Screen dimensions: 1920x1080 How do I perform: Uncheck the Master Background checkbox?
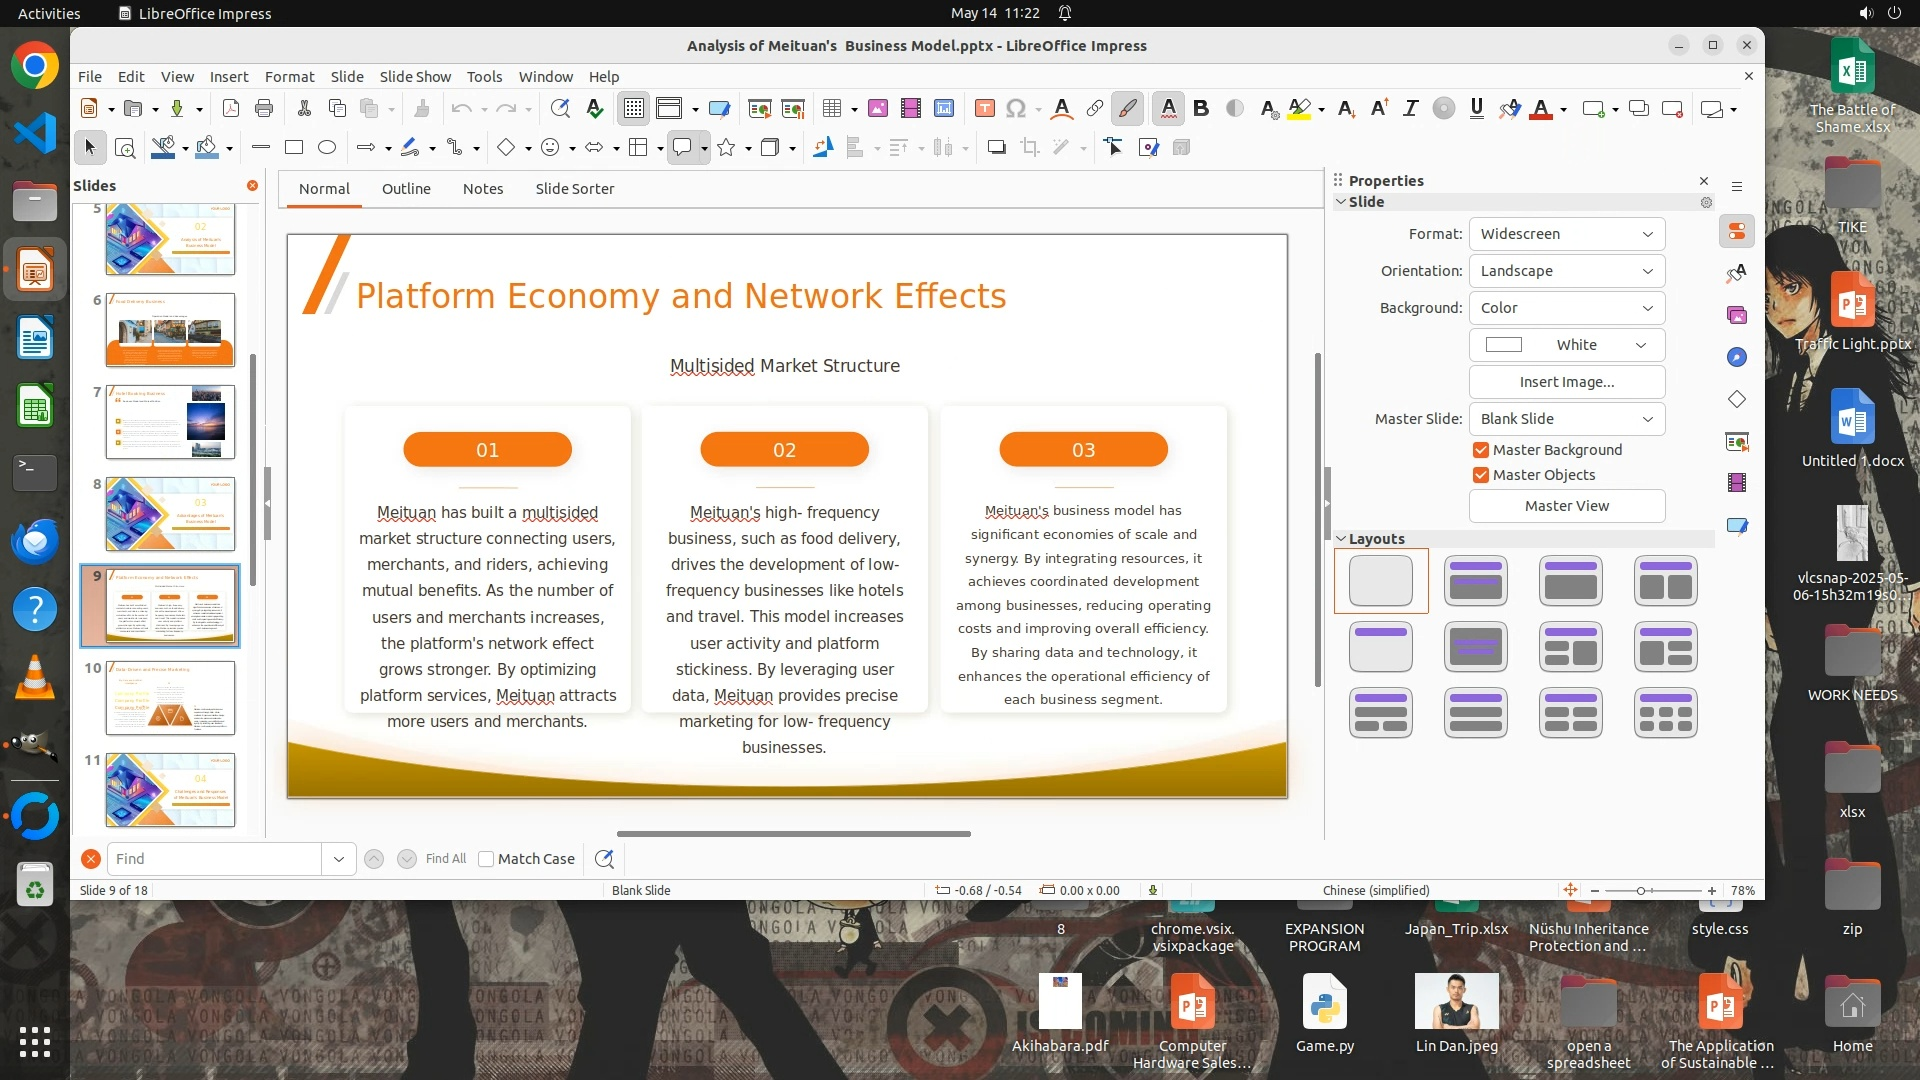click(1481, 450)
